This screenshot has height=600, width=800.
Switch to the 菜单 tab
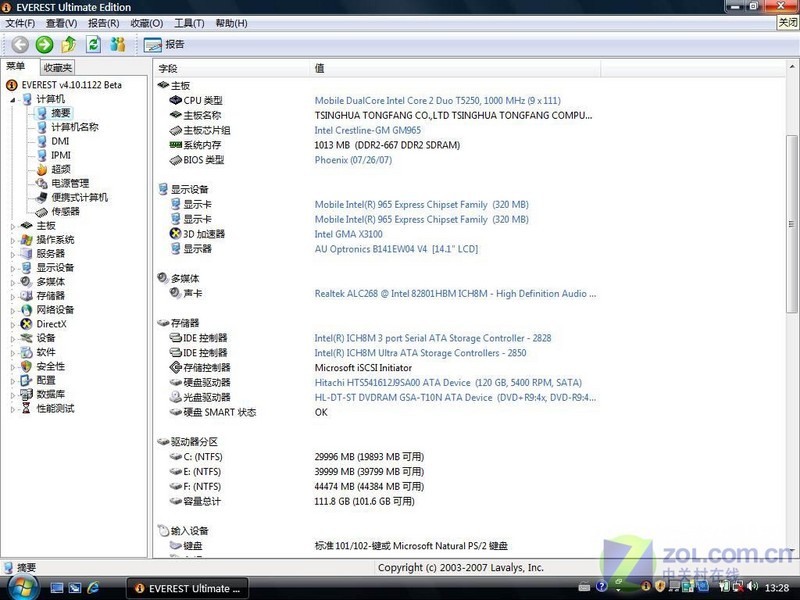15,66
